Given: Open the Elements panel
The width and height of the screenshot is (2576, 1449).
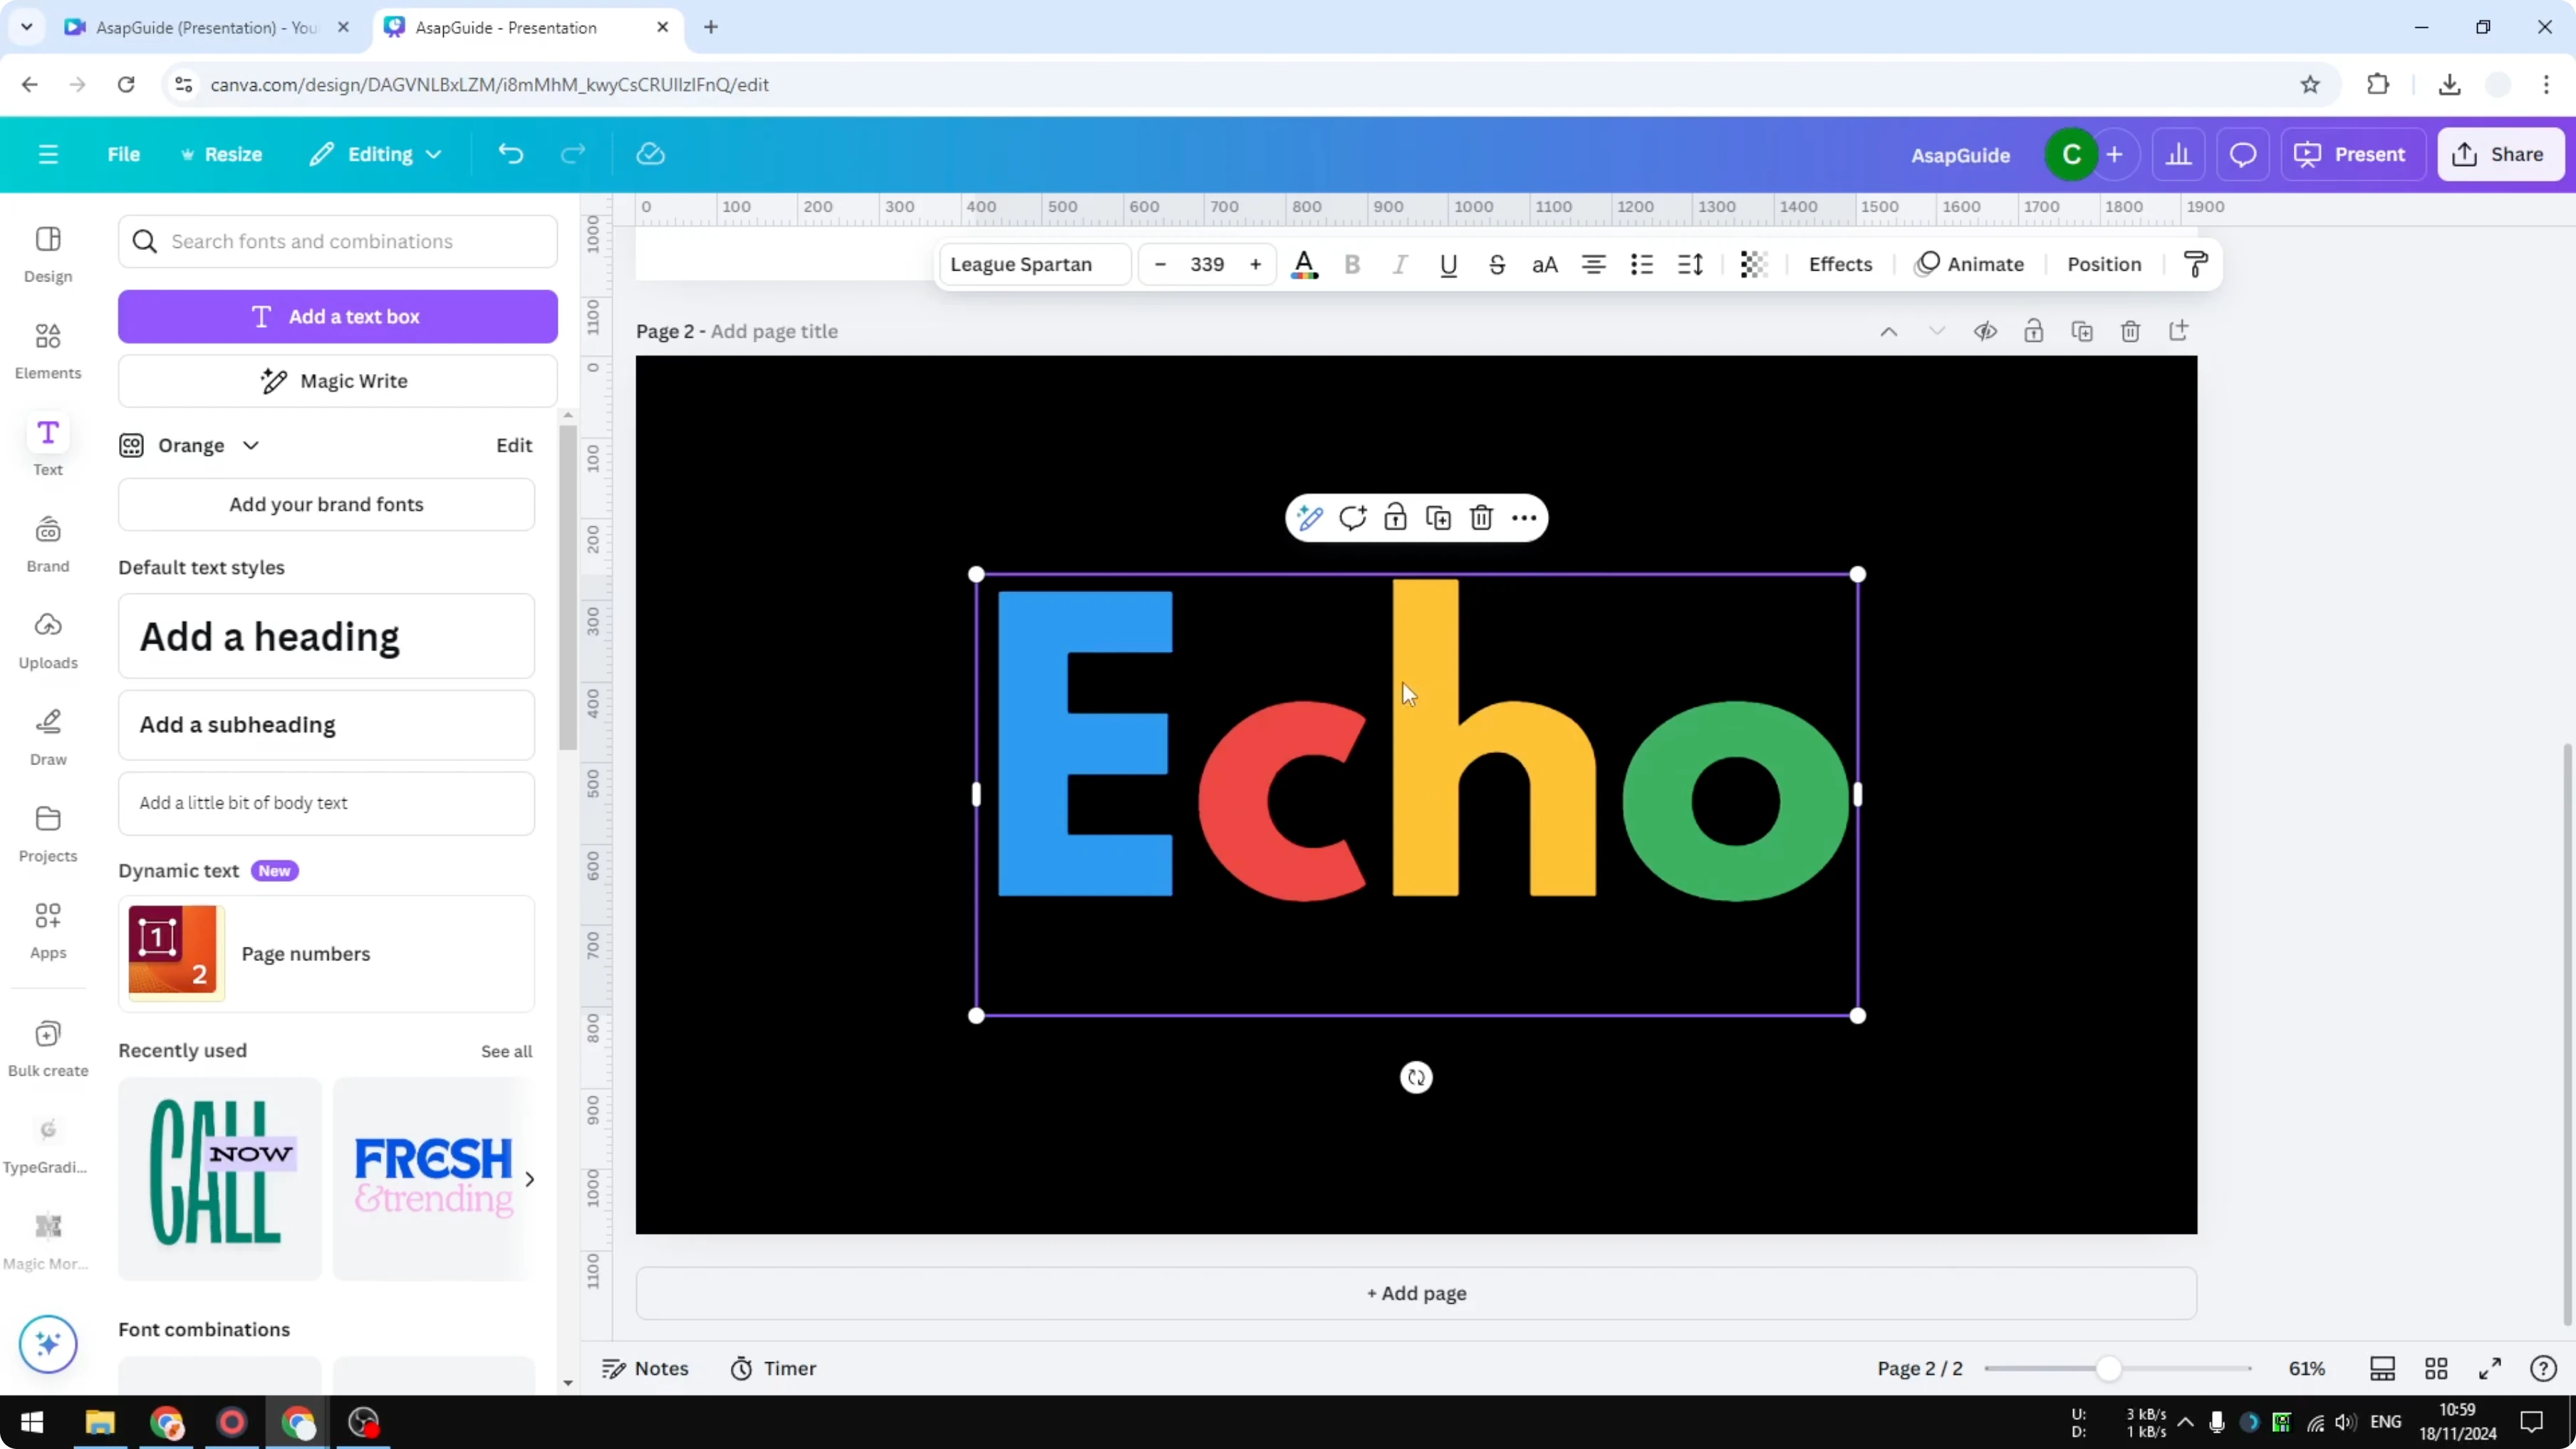Looking at the screenshot, I should 47,350.
